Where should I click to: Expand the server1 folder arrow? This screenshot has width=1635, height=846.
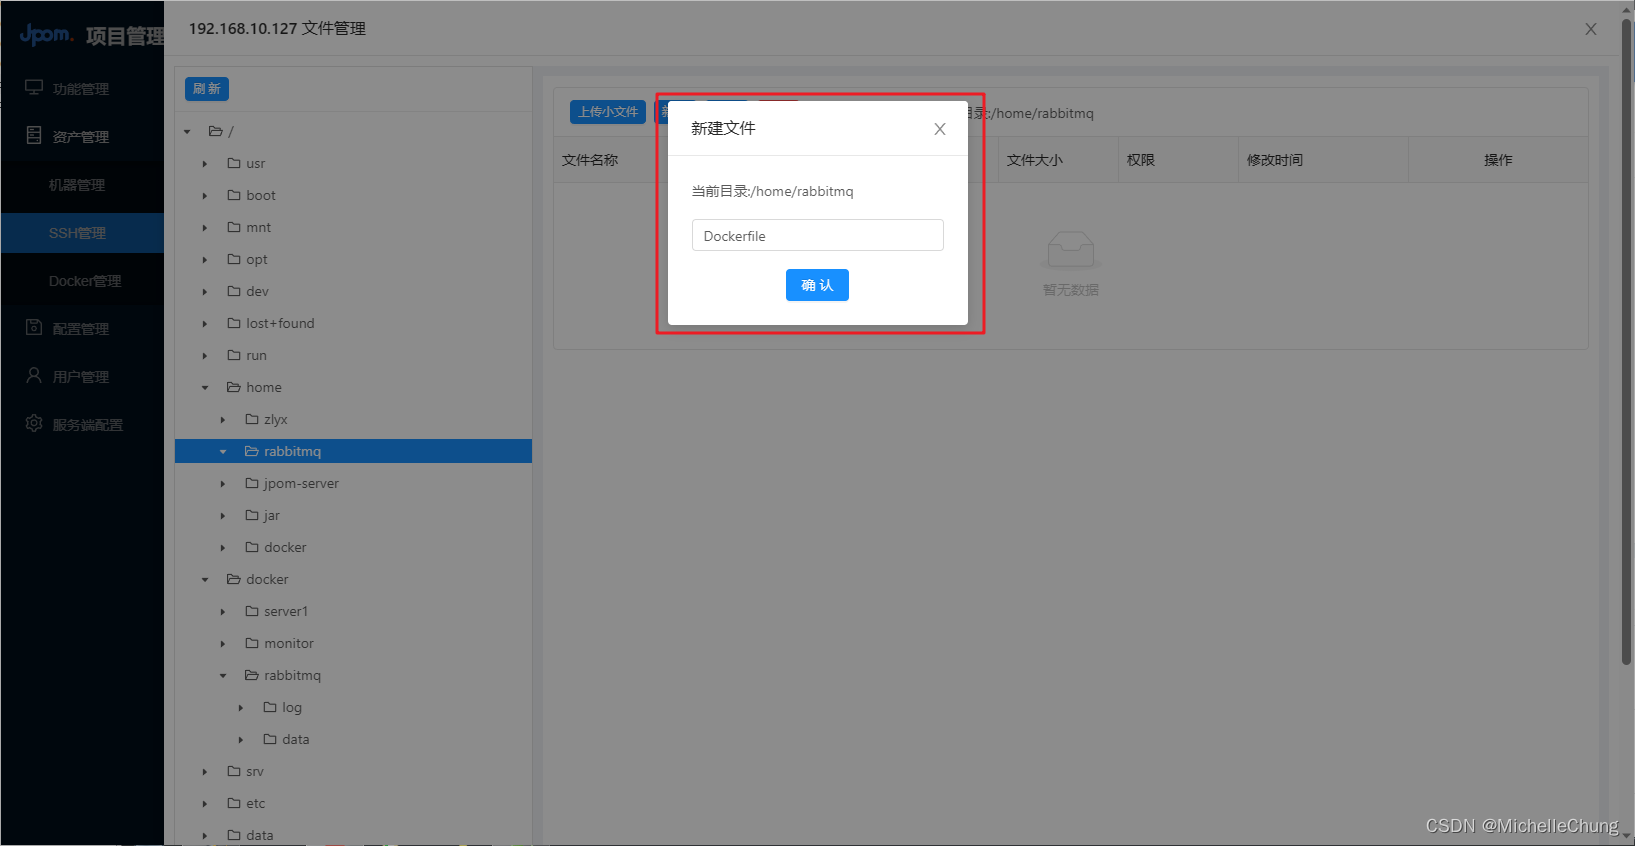[223, 612]
